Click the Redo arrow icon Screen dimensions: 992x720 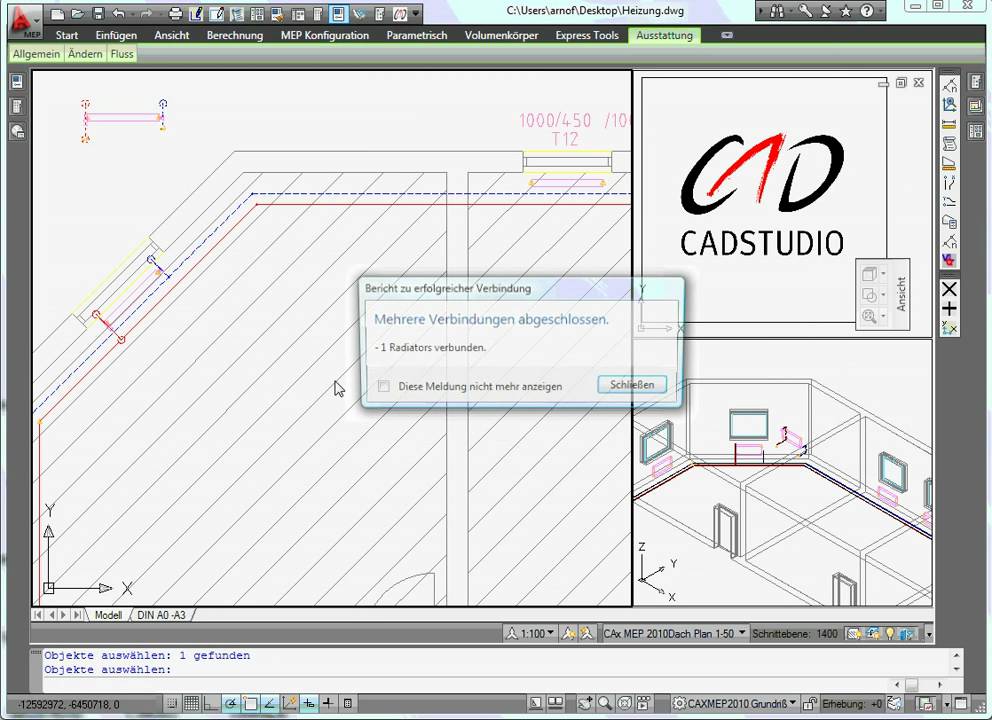146,13
